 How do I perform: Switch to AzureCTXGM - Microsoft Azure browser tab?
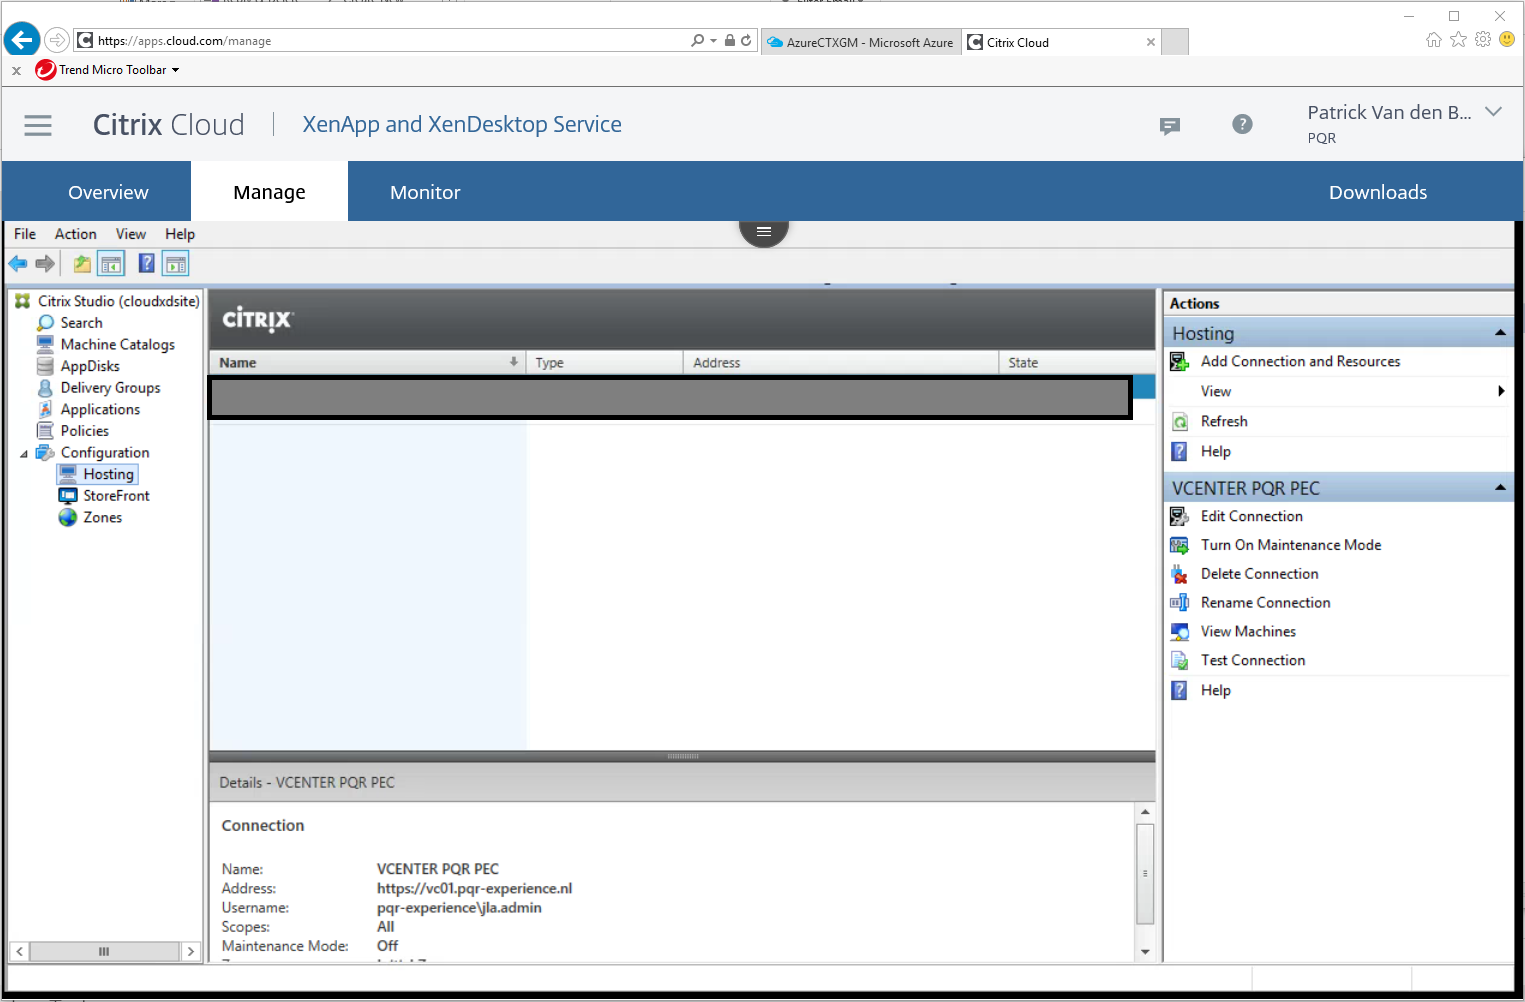pos(861,42)
